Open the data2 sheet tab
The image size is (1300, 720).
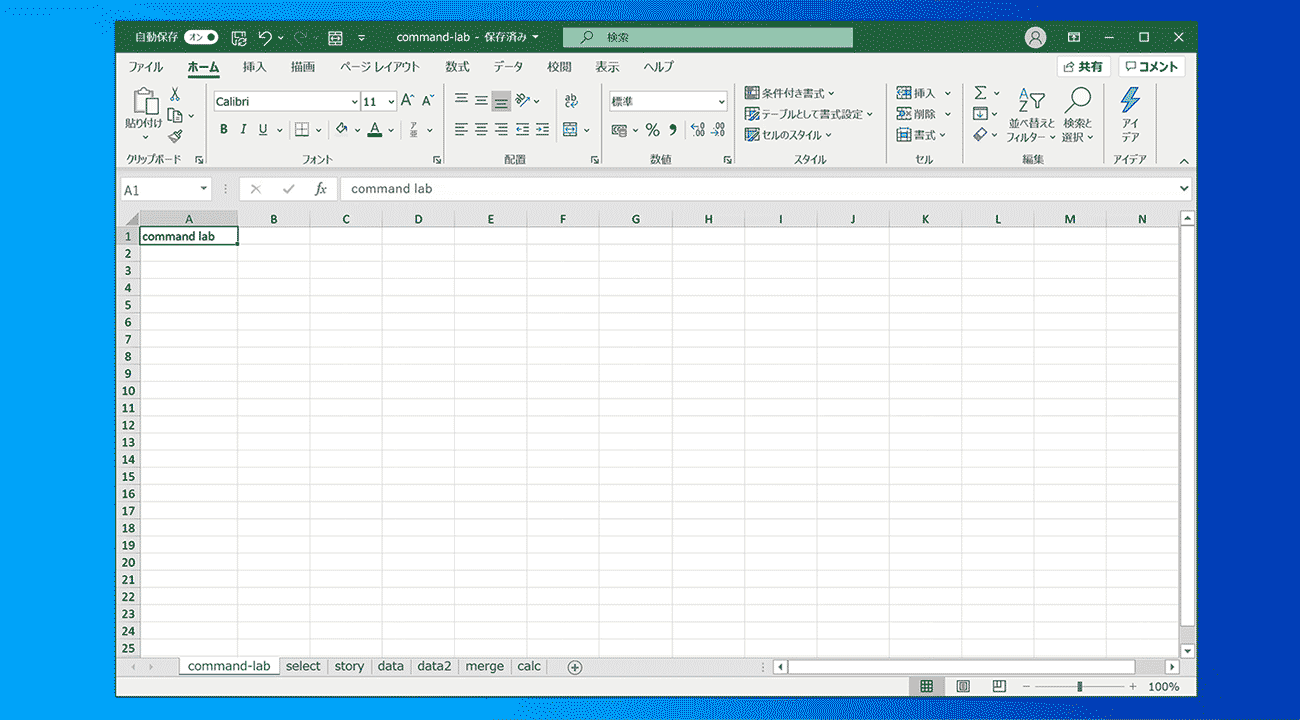point(434,666)
